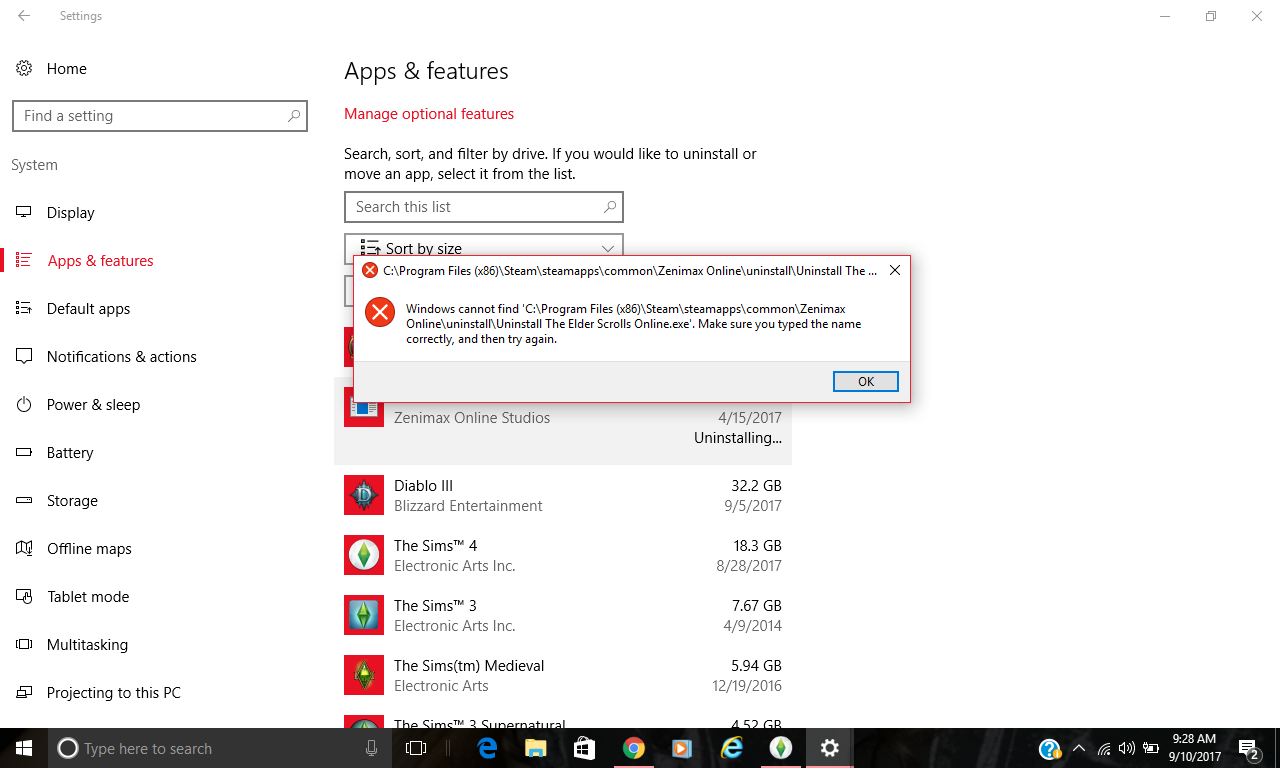Click the taskbar Type here to search box
Viewport: 1280px width, 768px height.
tap(220, 748)
